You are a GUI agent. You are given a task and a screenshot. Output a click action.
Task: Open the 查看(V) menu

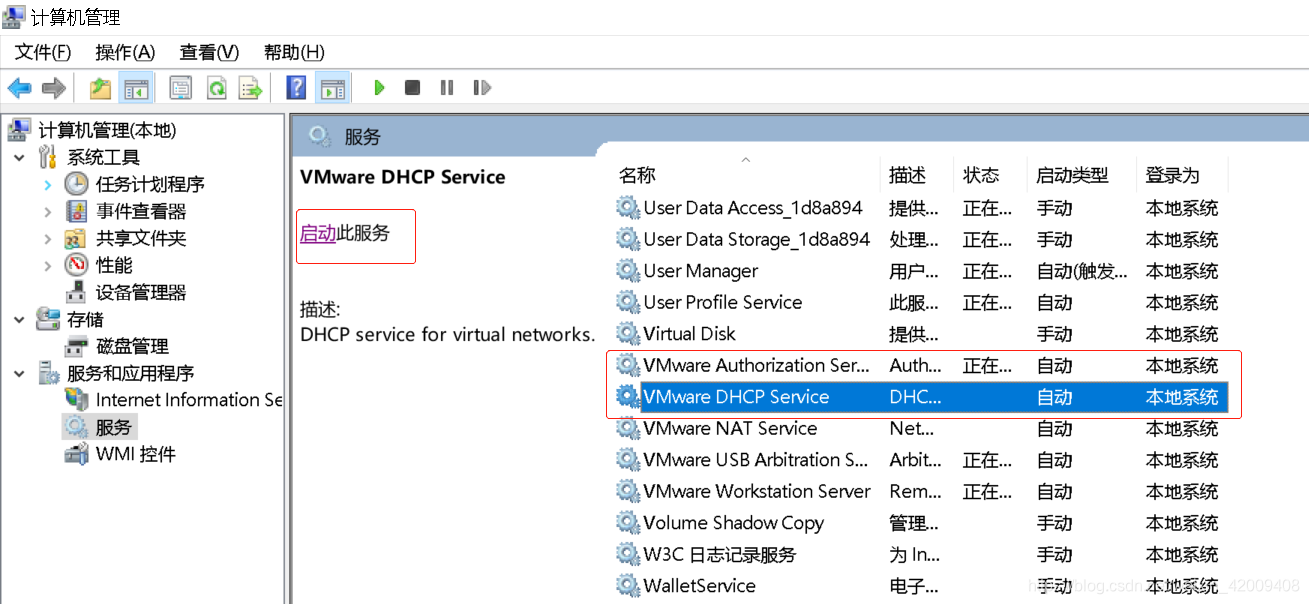pyautogui.click(x=209, y=52)
